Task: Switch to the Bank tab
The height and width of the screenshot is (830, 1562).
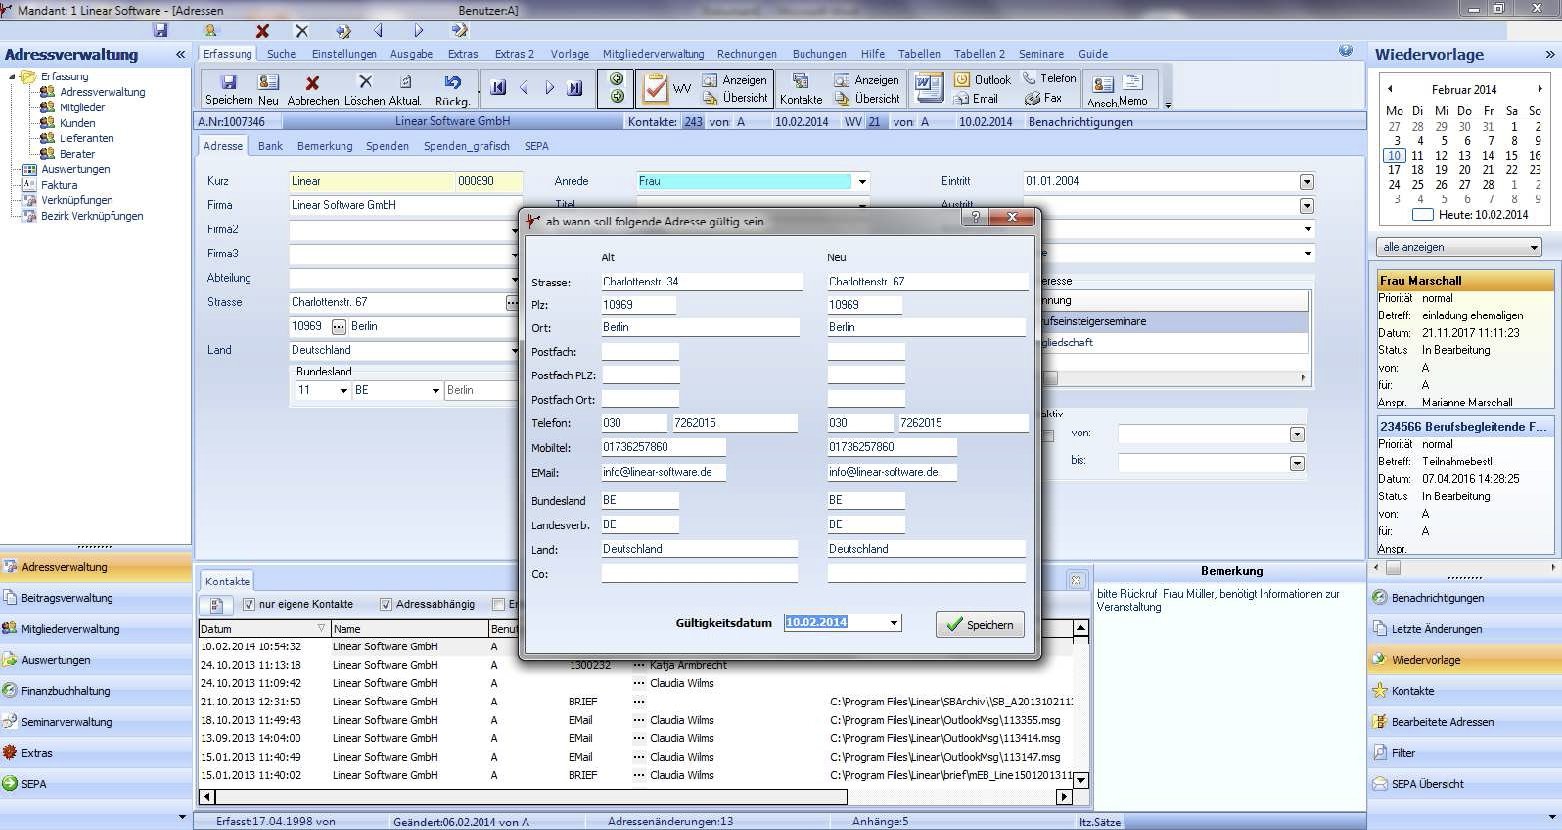Action: [x=270, y=146]
